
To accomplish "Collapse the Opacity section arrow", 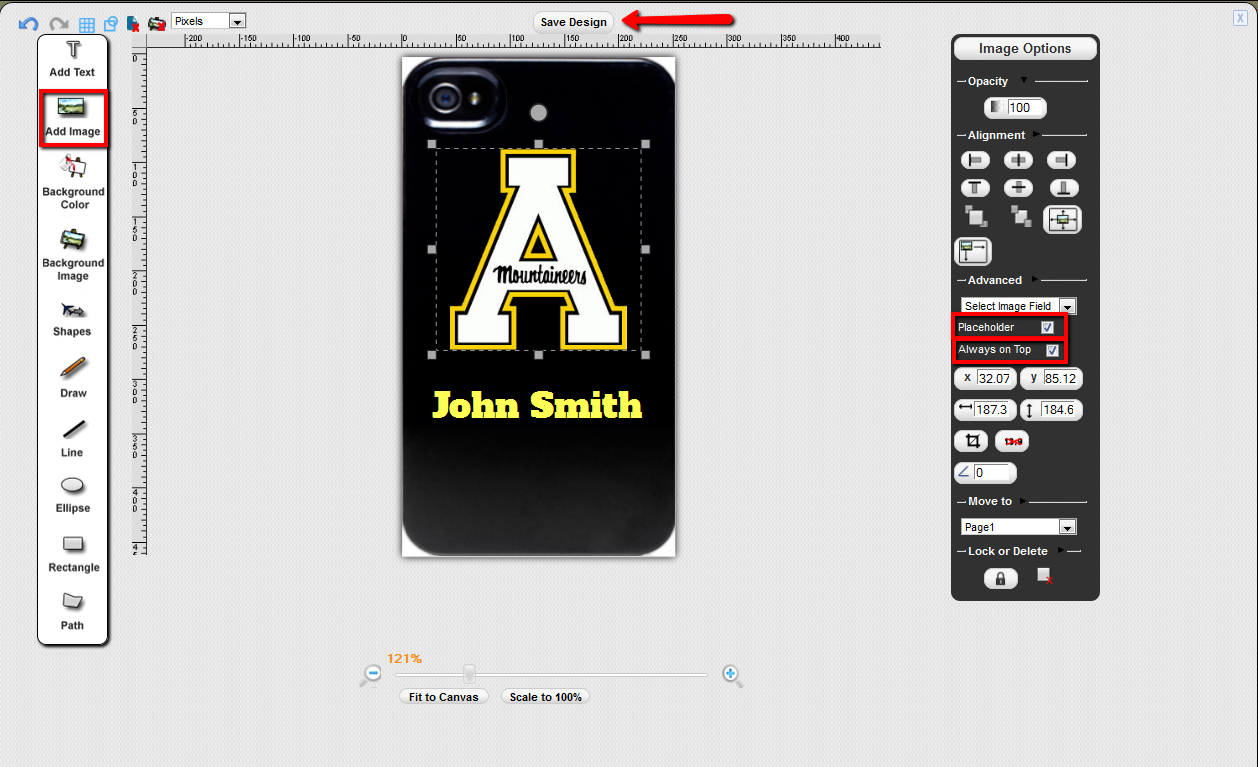I will (1023, 81).
